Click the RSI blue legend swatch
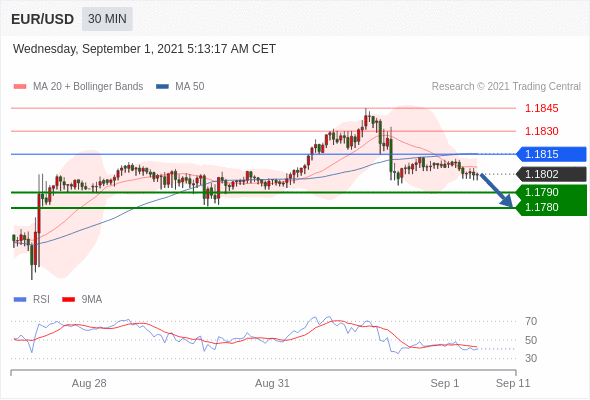 pos(20,300)
